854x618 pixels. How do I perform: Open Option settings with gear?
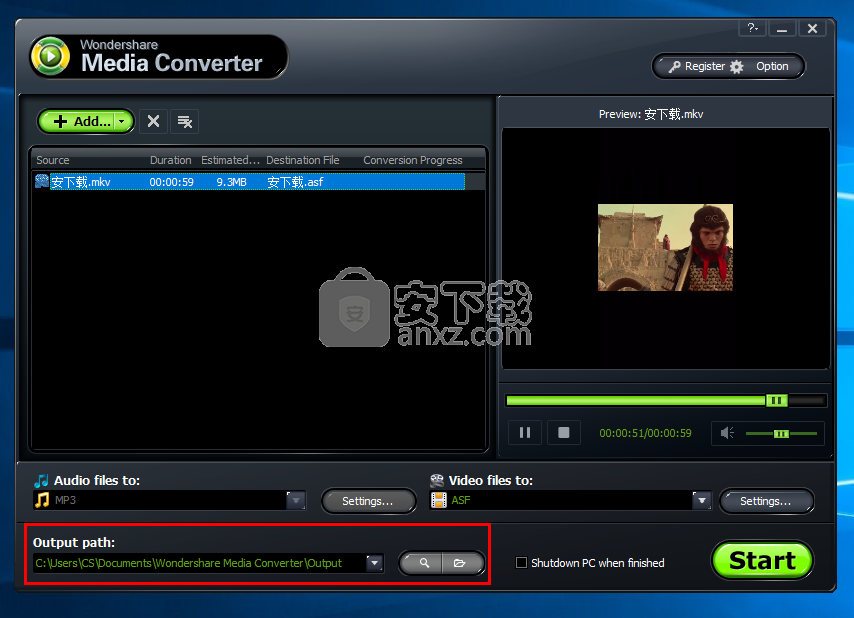(x=761, y=66)
